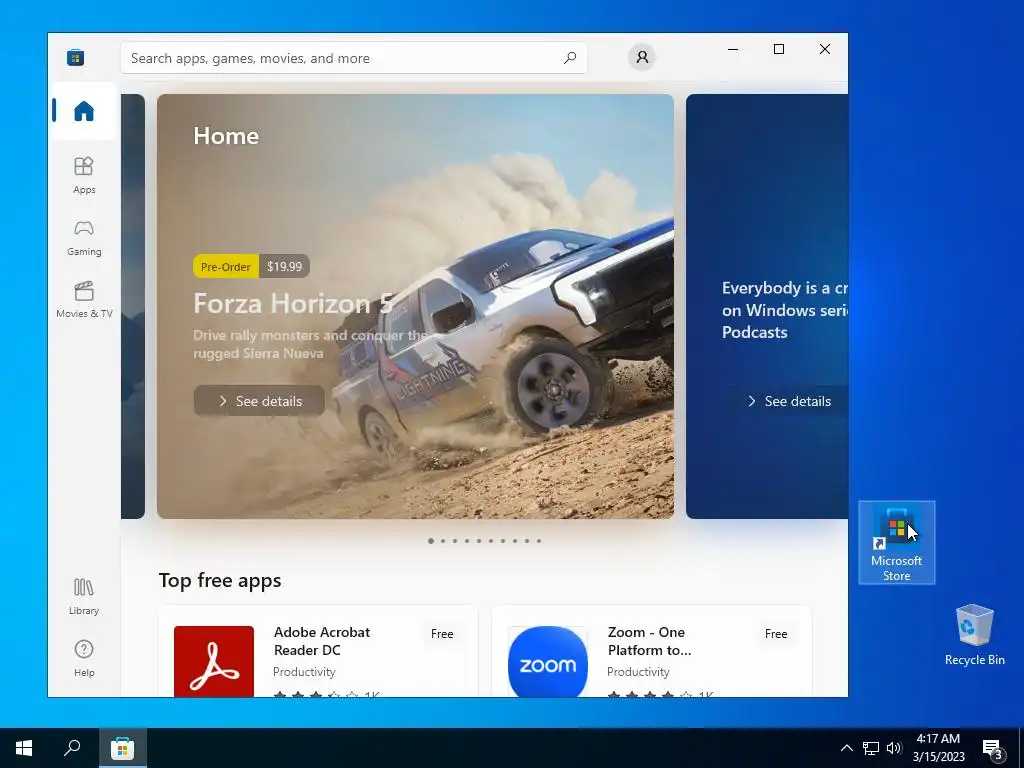Open the Library page

[84, 597]
